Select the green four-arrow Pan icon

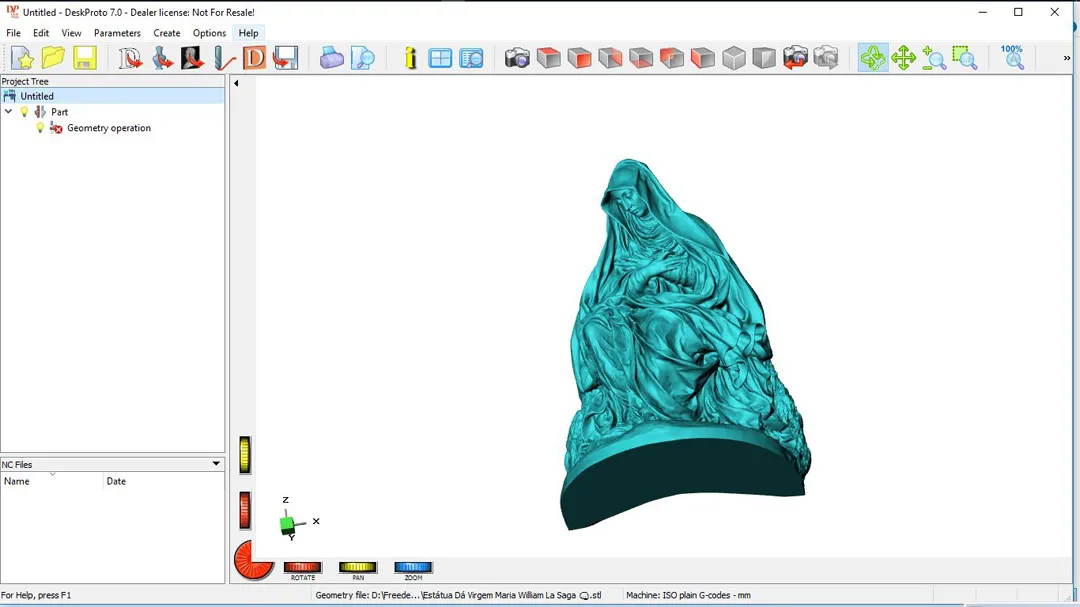pyautogui.click(x=904, y=59)
